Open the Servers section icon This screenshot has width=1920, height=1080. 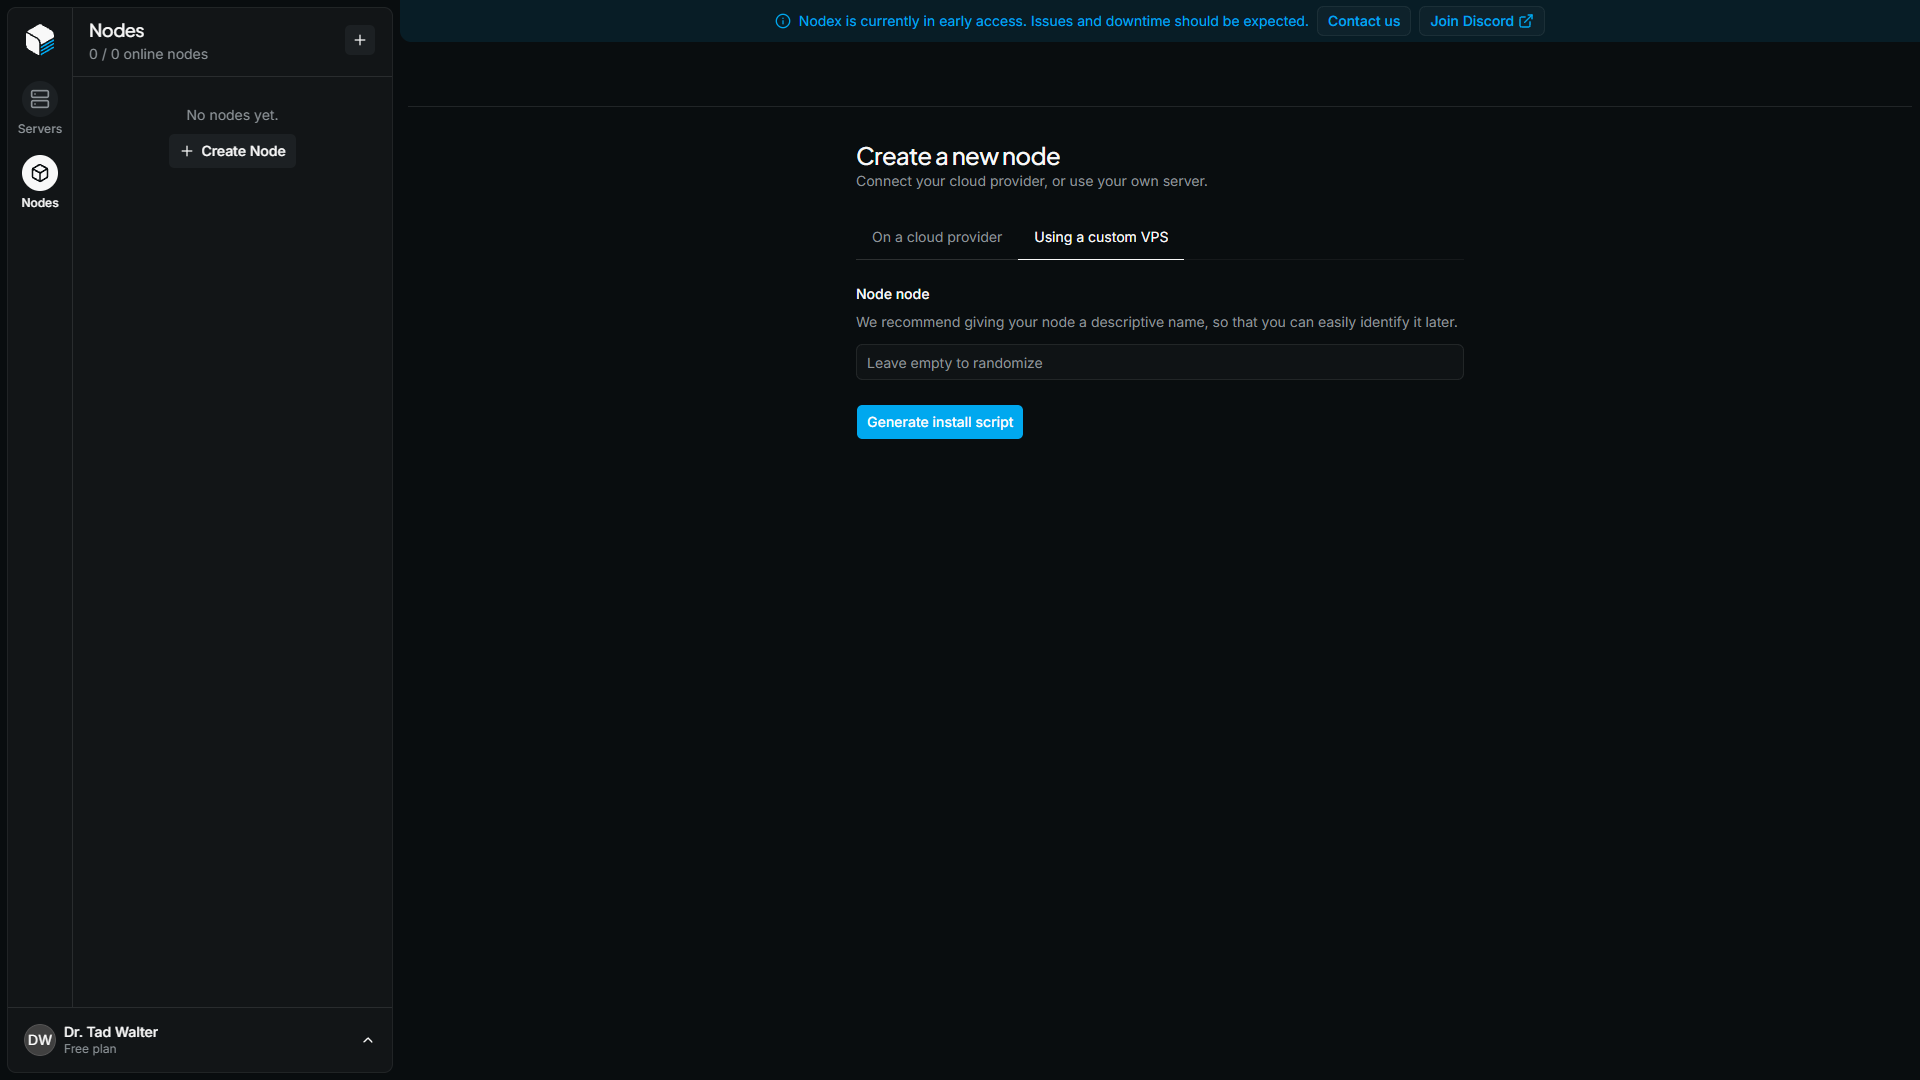pyautogui.click(x=40, y=99)
